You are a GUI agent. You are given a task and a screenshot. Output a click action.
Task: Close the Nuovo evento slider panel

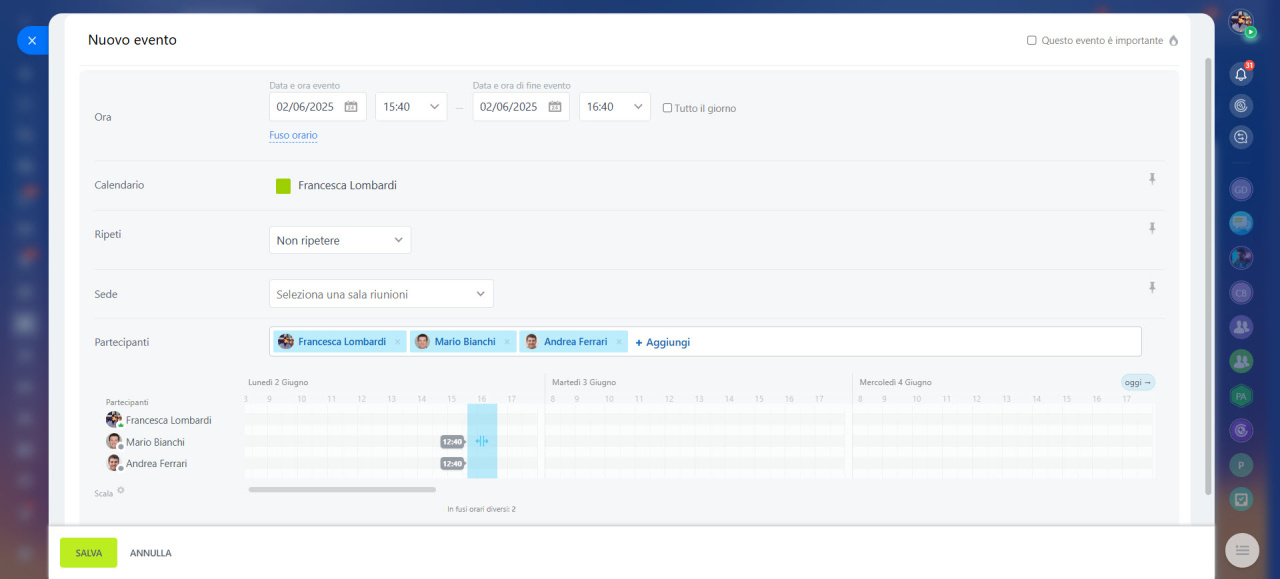[32, 40]
